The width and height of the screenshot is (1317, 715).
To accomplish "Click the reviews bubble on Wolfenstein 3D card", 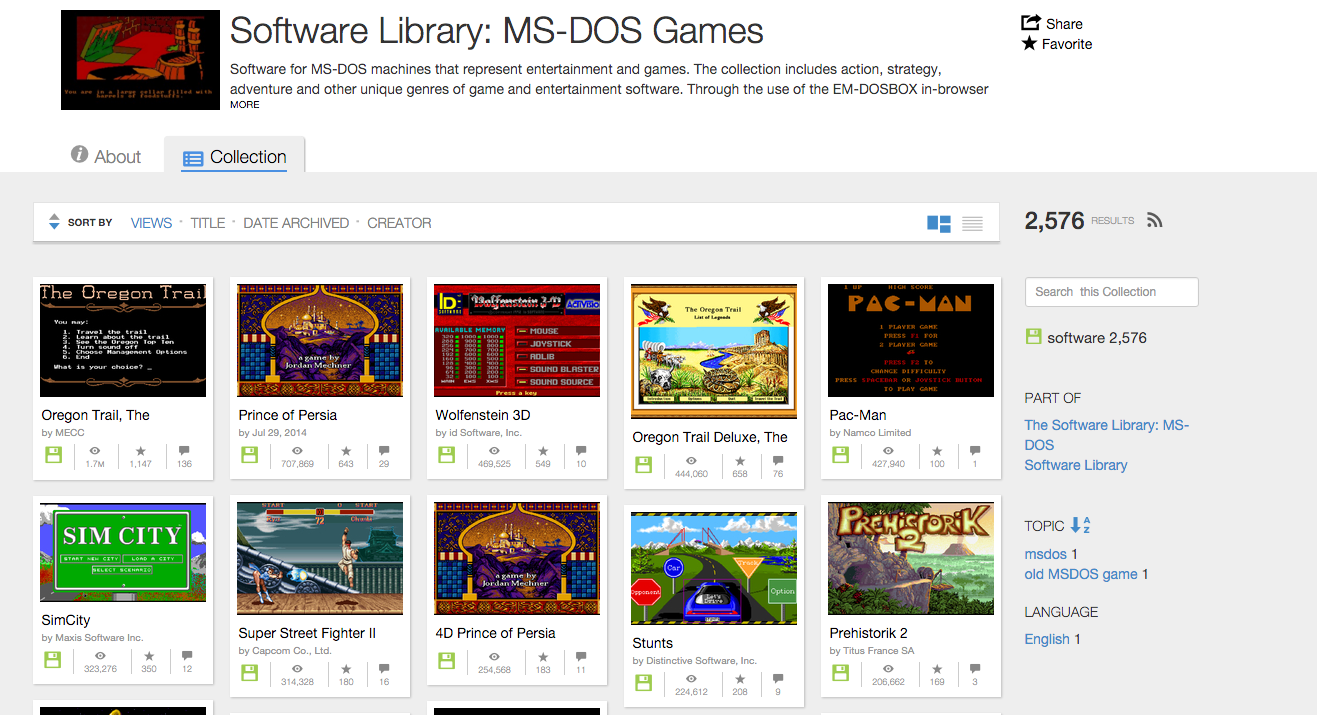I will [x=581, y=451].
